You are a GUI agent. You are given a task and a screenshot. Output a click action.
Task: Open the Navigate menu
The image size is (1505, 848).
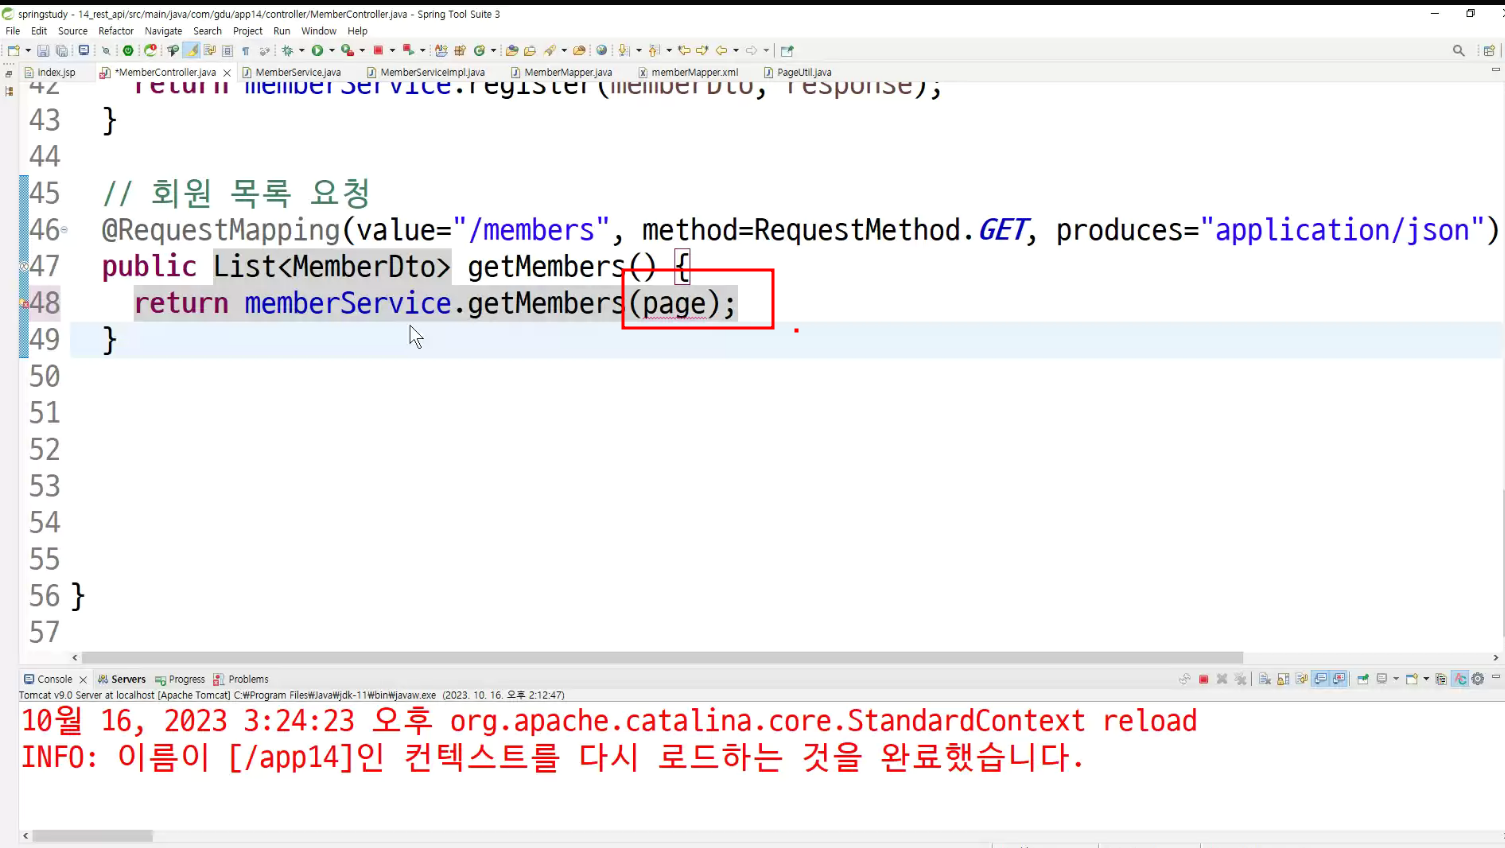[x=163, y=31]
